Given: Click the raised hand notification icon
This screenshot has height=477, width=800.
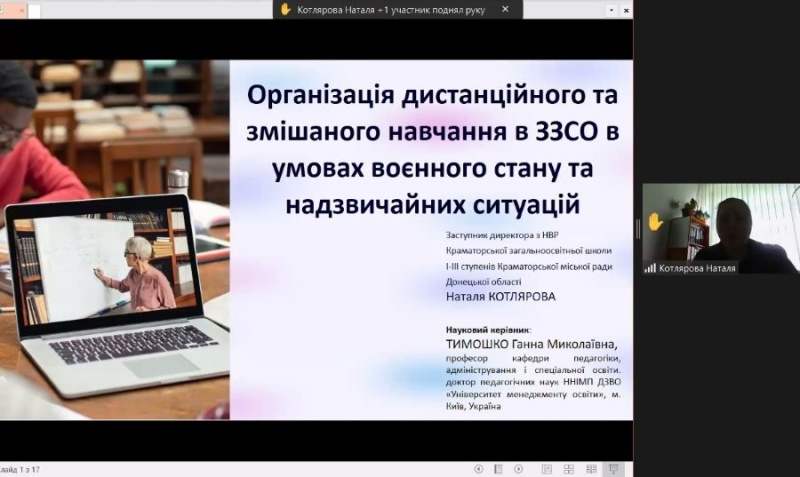Looking at the screenshot, I should click(285, 9).
